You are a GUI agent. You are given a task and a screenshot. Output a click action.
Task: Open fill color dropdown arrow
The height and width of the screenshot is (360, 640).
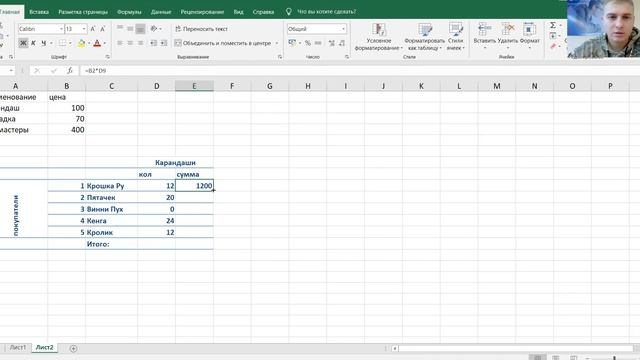click(89, 43)
